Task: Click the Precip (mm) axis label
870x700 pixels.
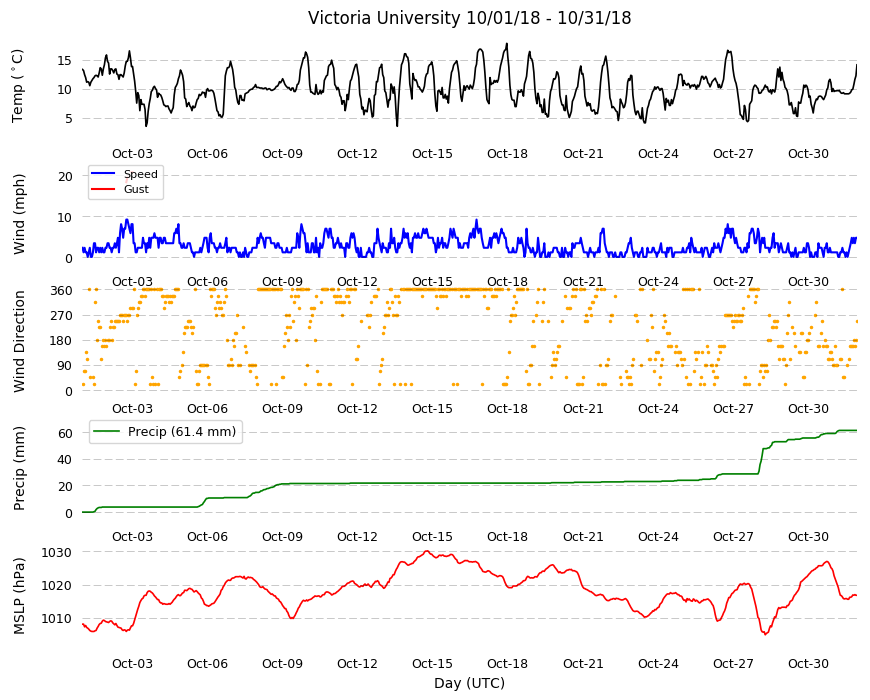Action: pyautogui.click(x=19, y=468)
